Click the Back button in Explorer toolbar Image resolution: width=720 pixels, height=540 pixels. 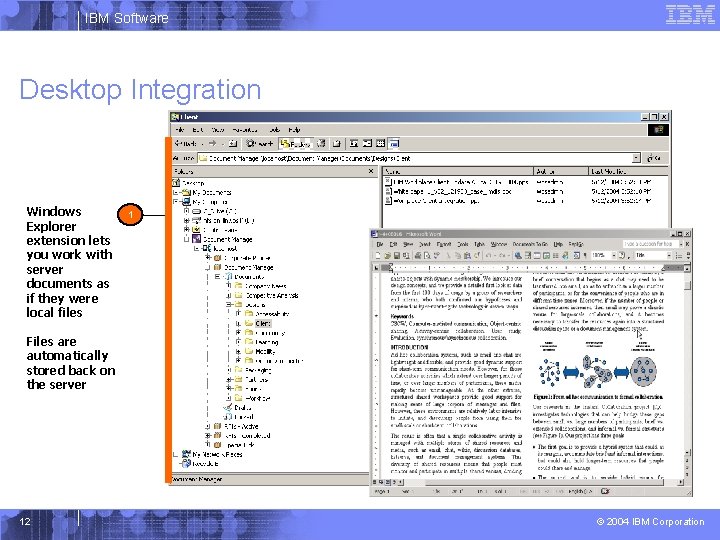pos(186,144)
